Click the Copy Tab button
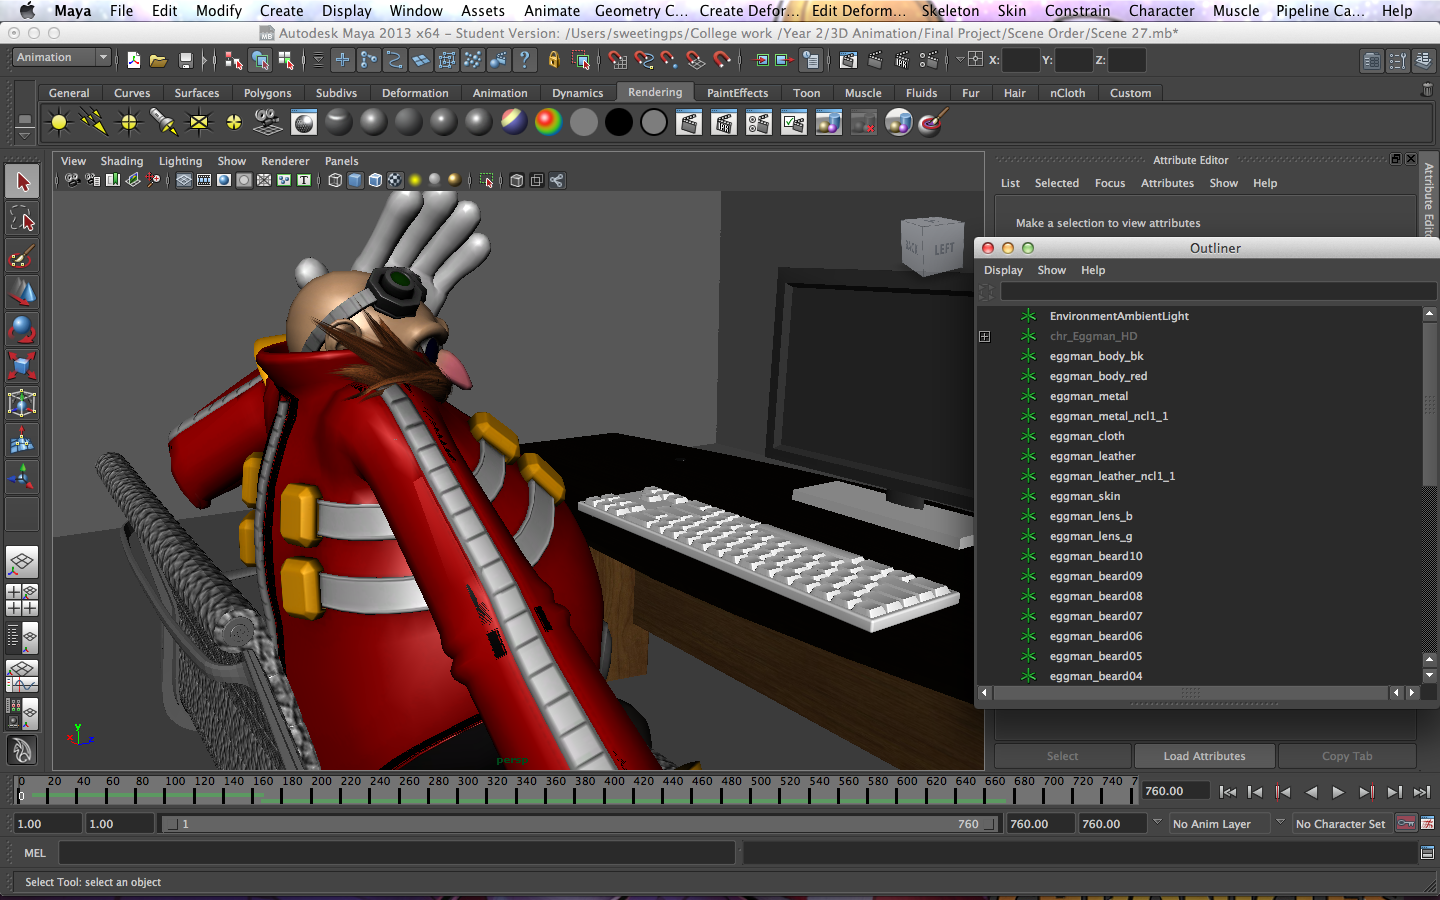This screenshot has width=1440, height=900. [x=1347, y=756]
